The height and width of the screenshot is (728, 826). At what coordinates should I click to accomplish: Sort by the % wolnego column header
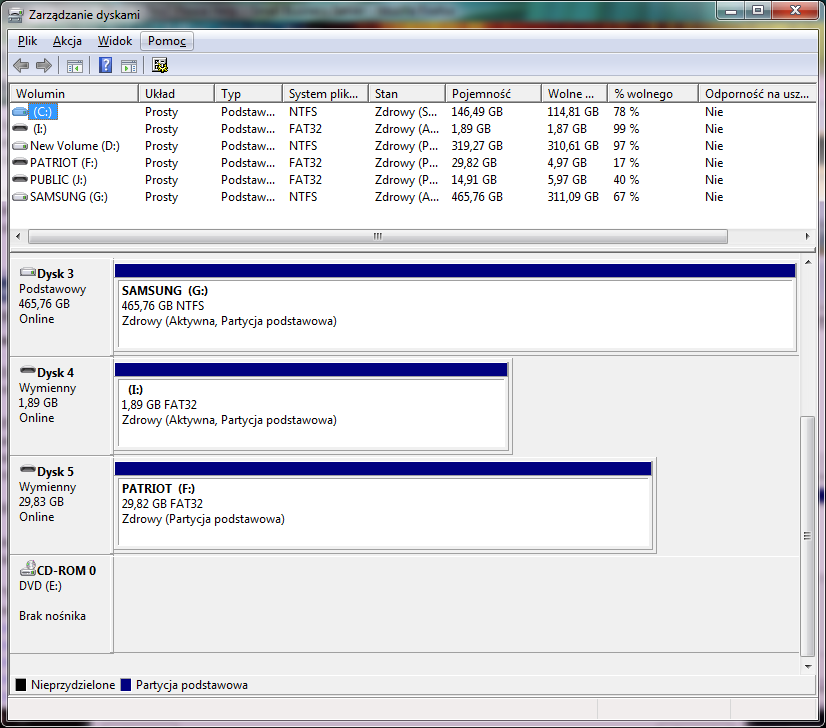coord(653,94)
